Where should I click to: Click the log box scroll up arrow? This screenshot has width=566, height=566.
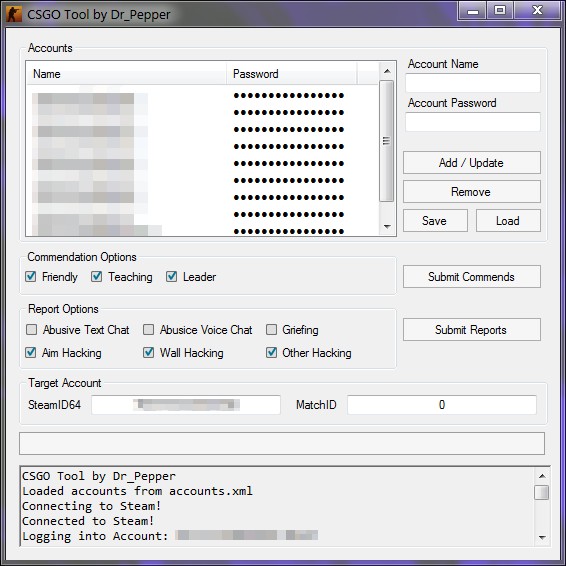pos(542,476)
